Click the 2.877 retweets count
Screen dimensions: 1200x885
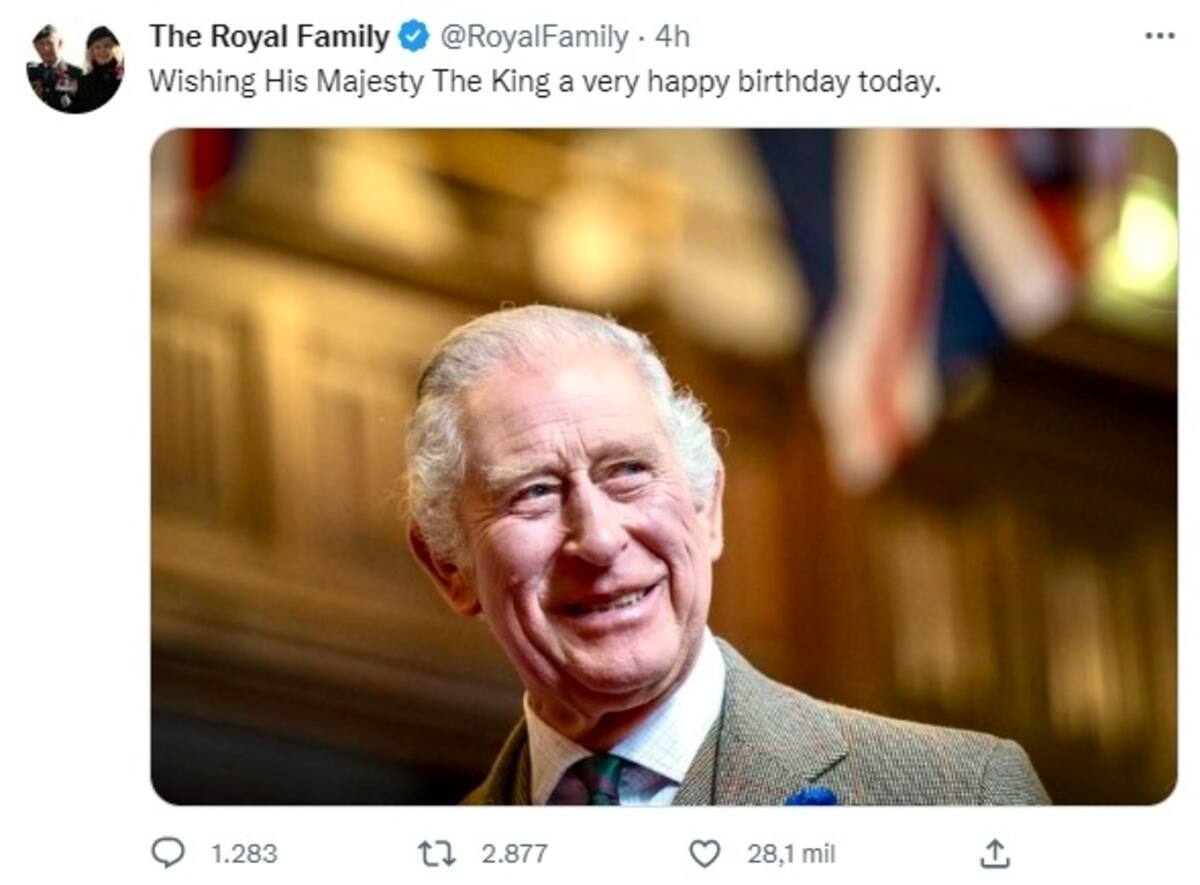click(514, 854)
